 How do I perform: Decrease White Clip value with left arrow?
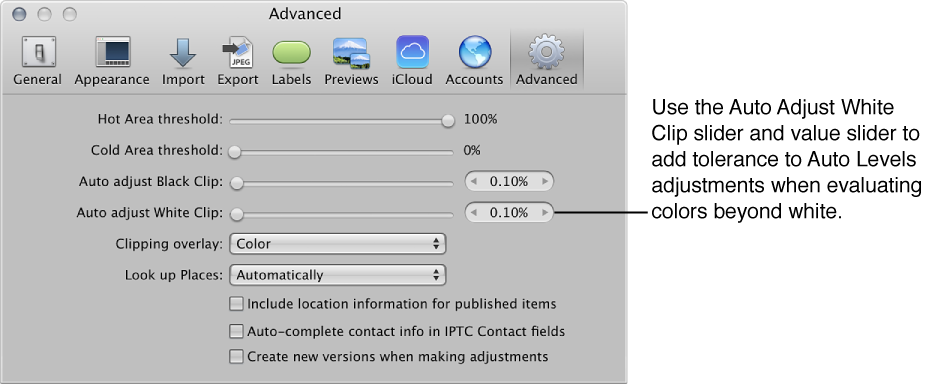(474, 213)
